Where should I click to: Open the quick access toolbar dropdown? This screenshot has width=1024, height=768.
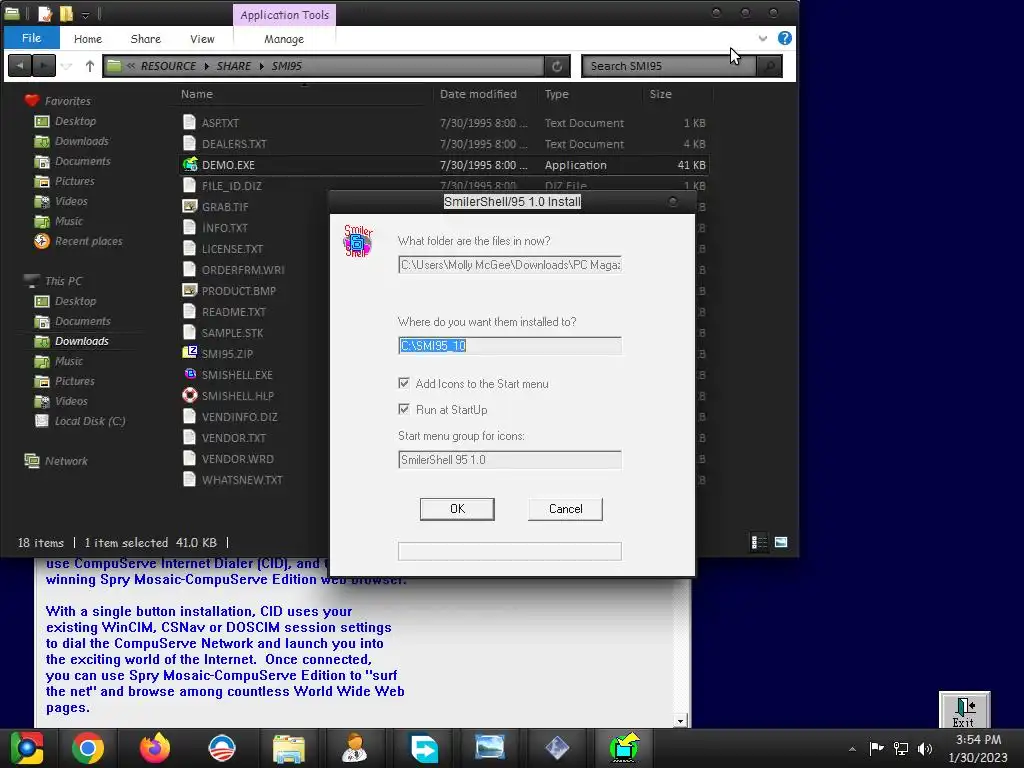[x=85, y=14]
